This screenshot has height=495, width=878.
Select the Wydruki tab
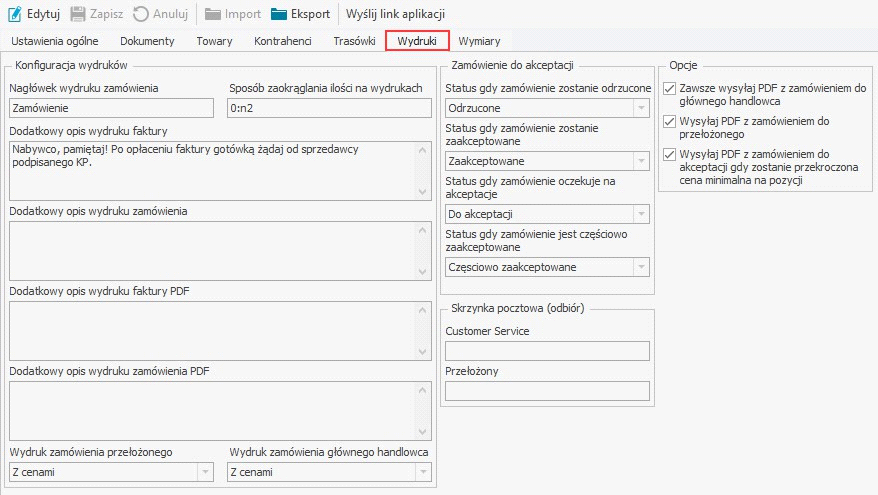click(417, 41)
